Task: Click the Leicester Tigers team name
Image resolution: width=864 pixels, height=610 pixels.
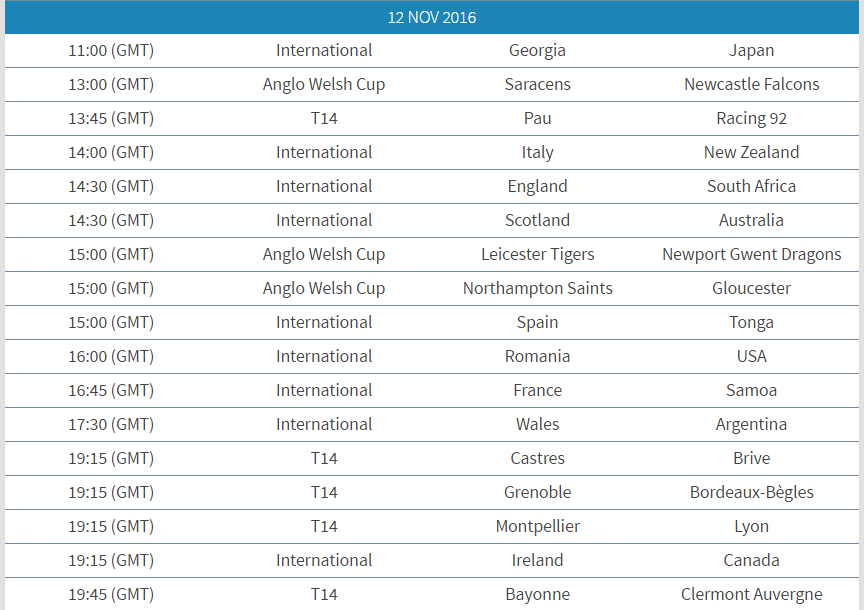Action: pos(537,255)
